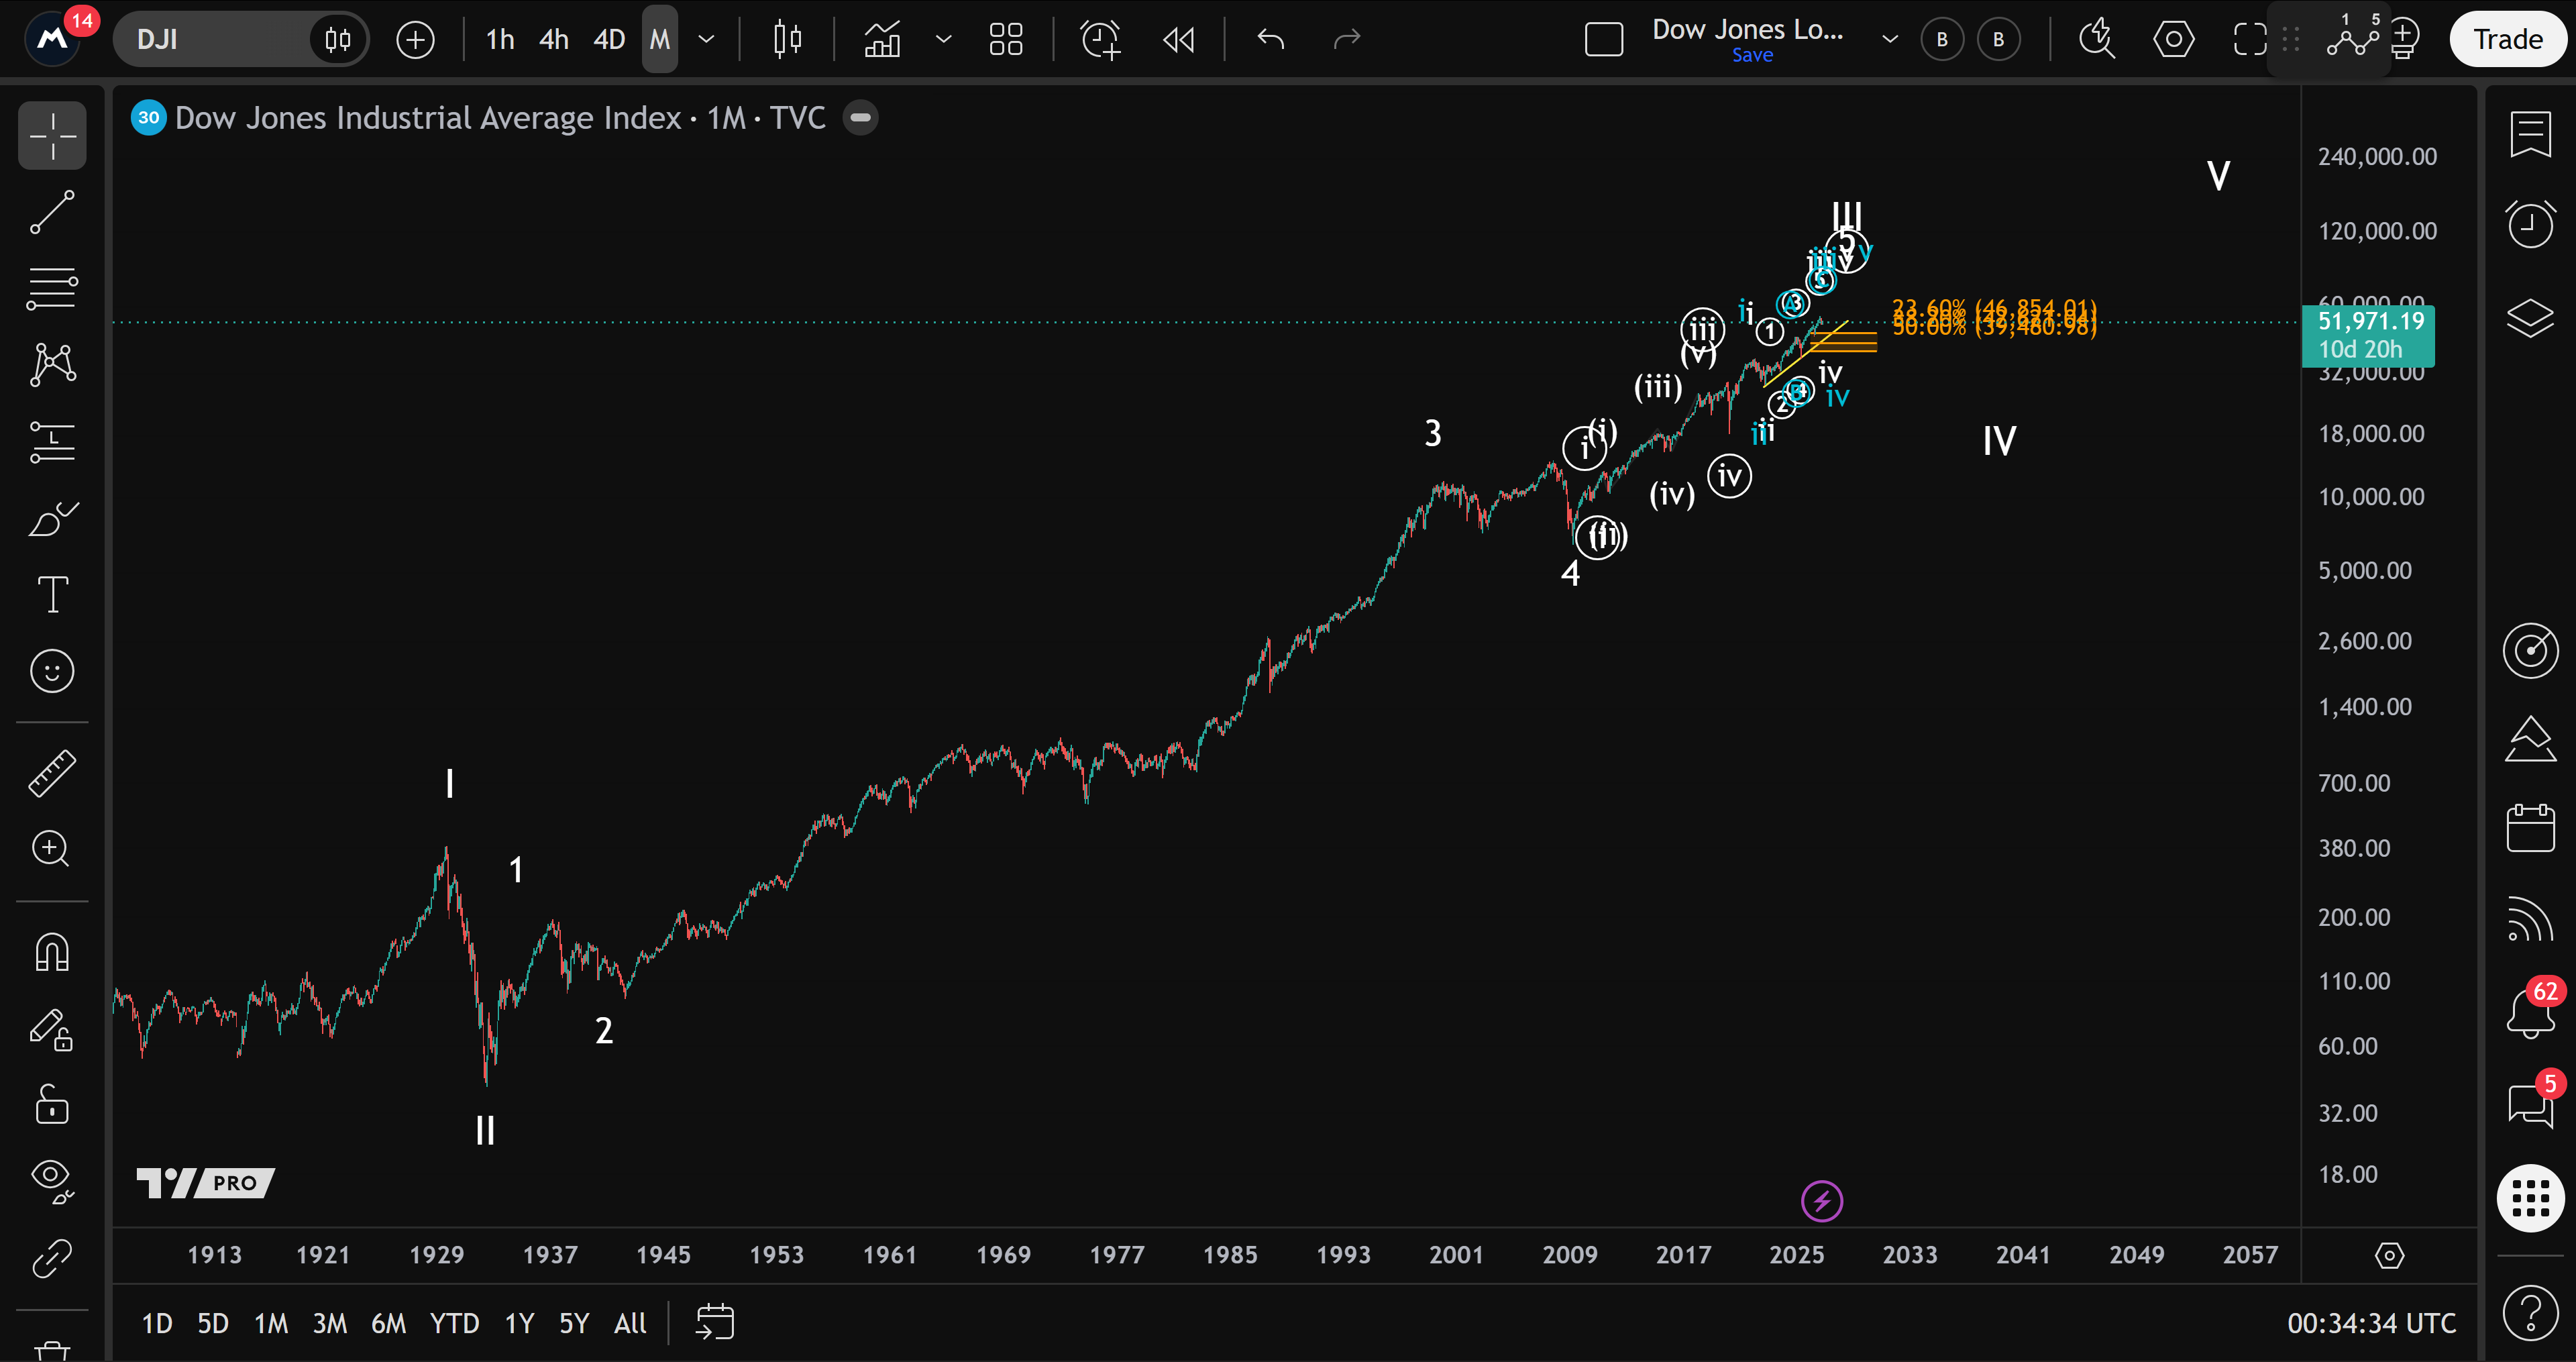The width and height of the screenshot is (2576, 1362).
Task: Select the trend line drawing tool
Action: tap(52, 212)
